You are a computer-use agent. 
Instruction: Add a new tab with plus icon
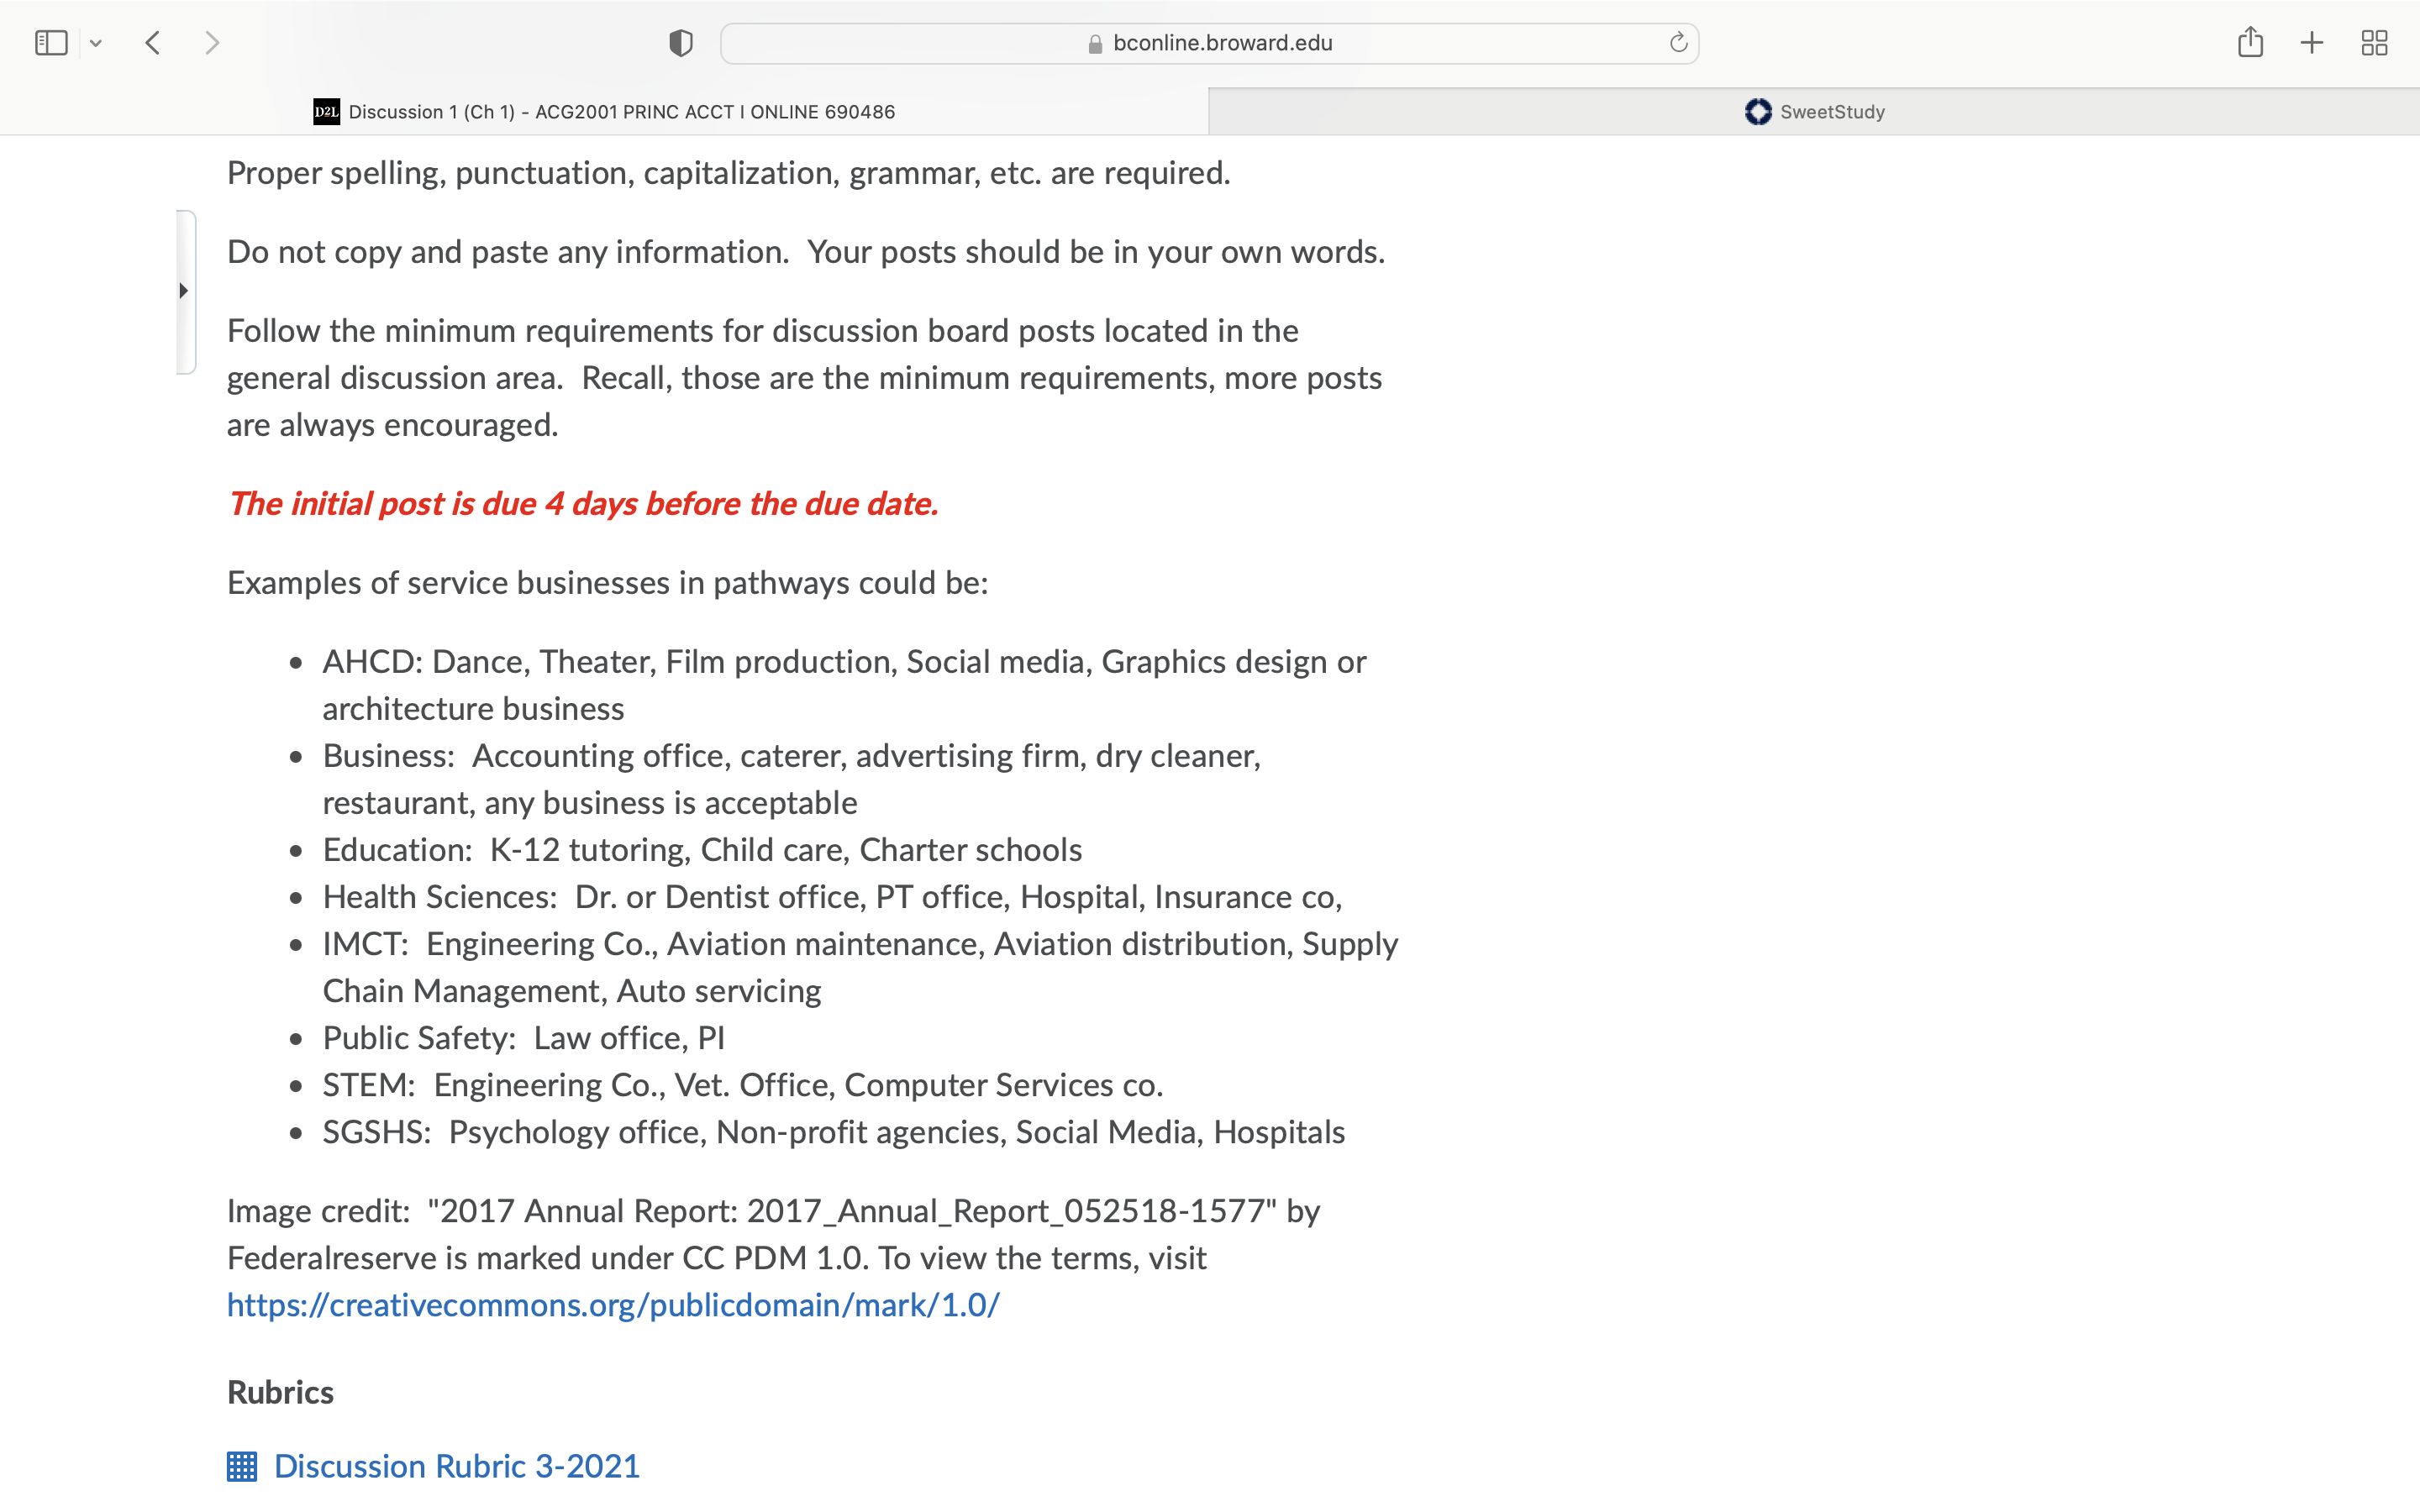[x=2311, y=43]
